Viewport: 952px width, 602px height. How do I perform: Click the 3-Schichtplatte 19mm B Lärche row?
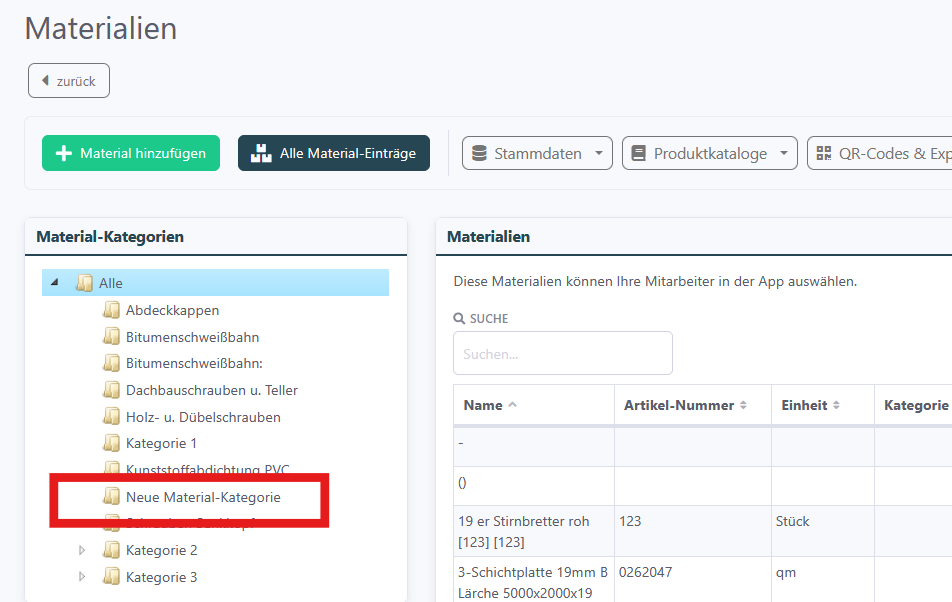(702, 580)
